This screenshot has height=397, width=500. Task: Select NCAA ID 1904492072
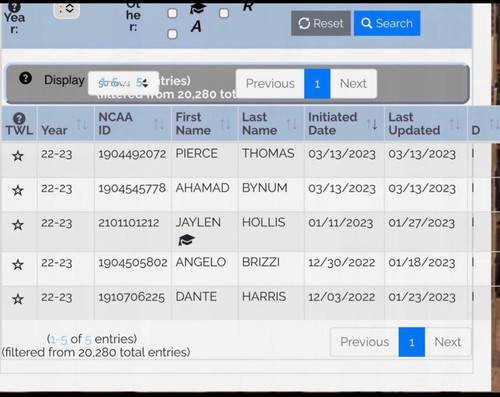click(x=132, y=154)
